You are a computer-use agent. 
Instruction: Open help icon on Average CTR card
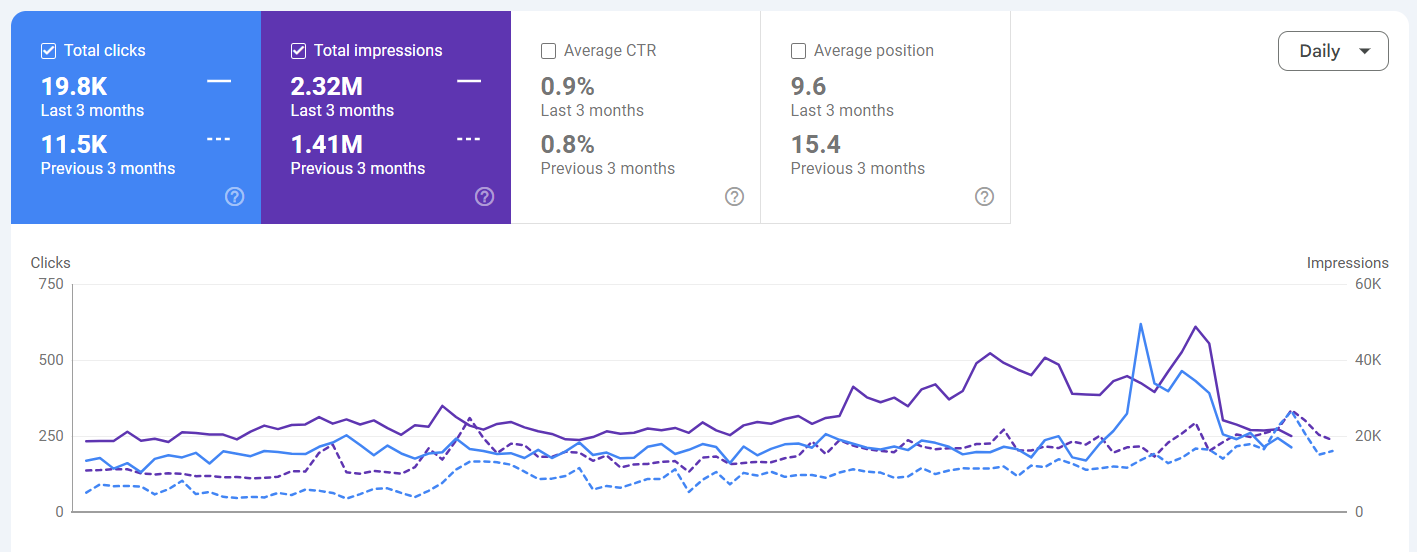click(735, 196)
